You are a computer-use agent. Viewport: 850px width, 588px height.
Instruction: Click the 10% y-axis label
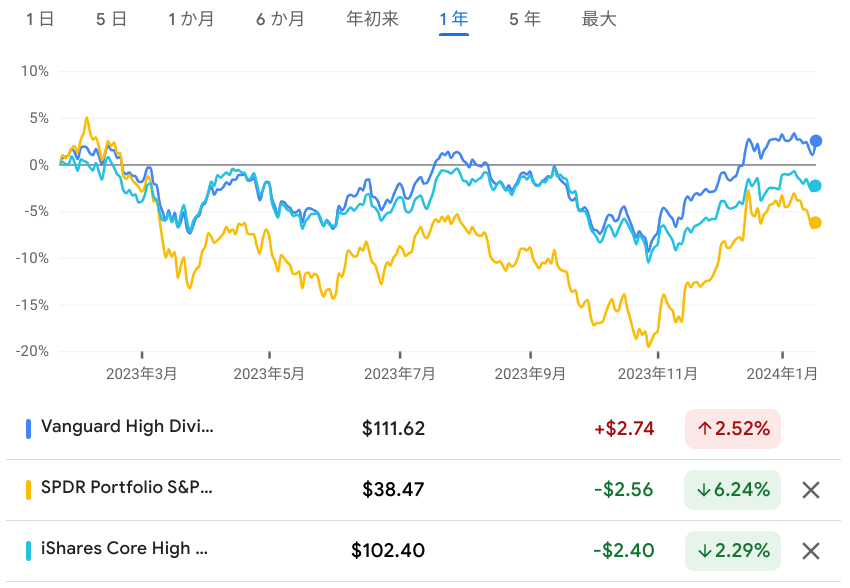point(35,72)
